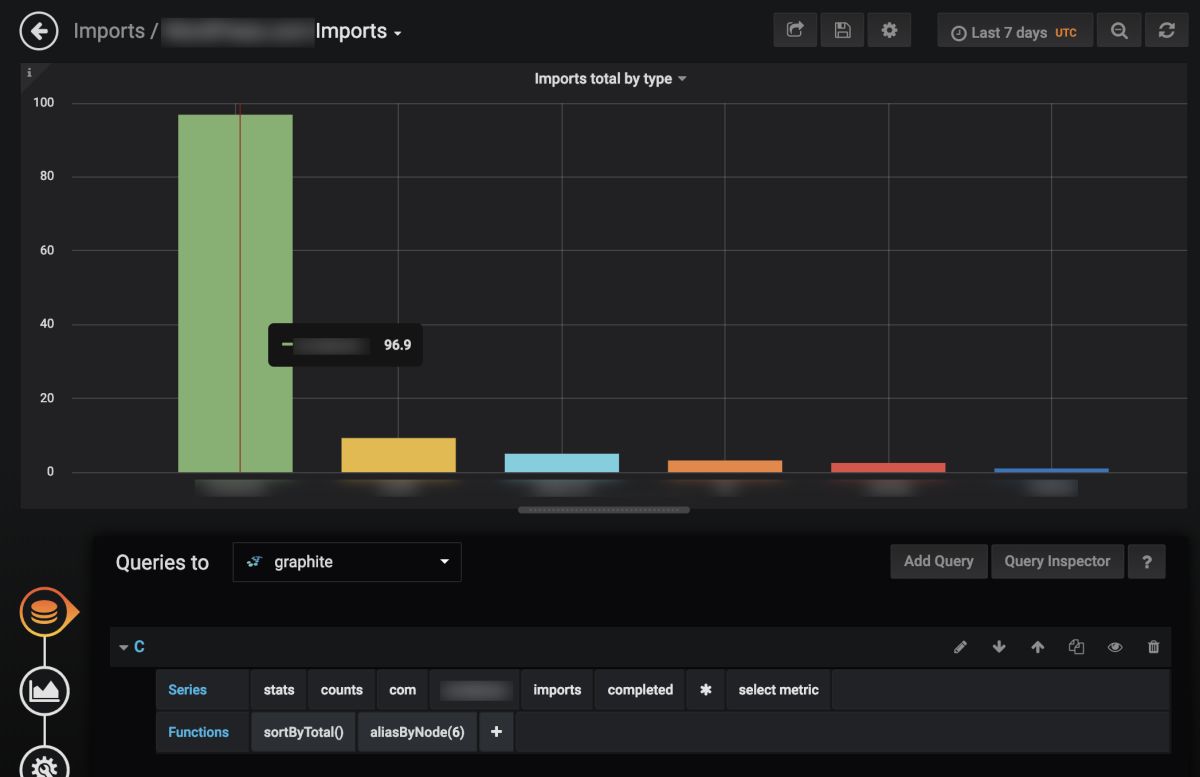The width and height of the screenshot is (1200, 777).
Task: Open query help question mark button
Action: pyautogui.click(x=1146, y=561)
